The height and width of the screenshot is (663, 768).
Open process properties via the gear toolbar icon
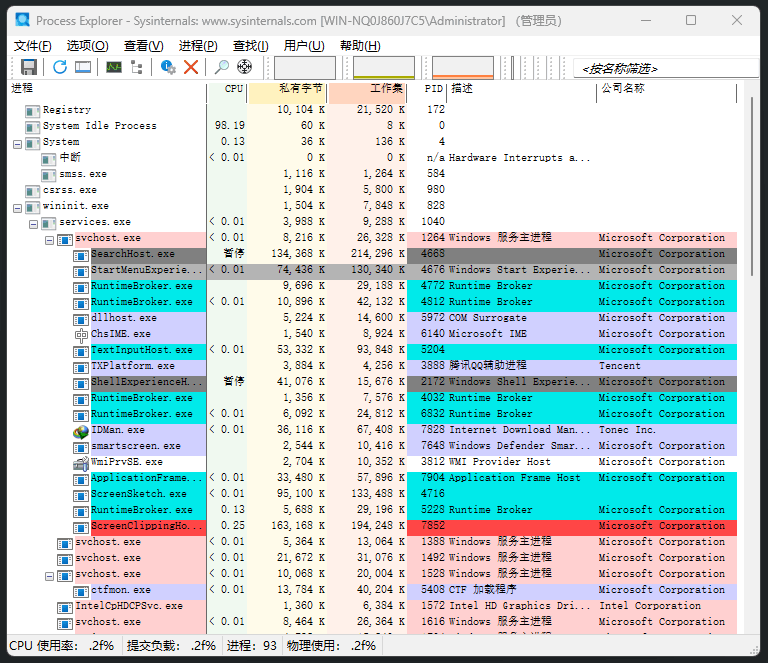point(168,67)
